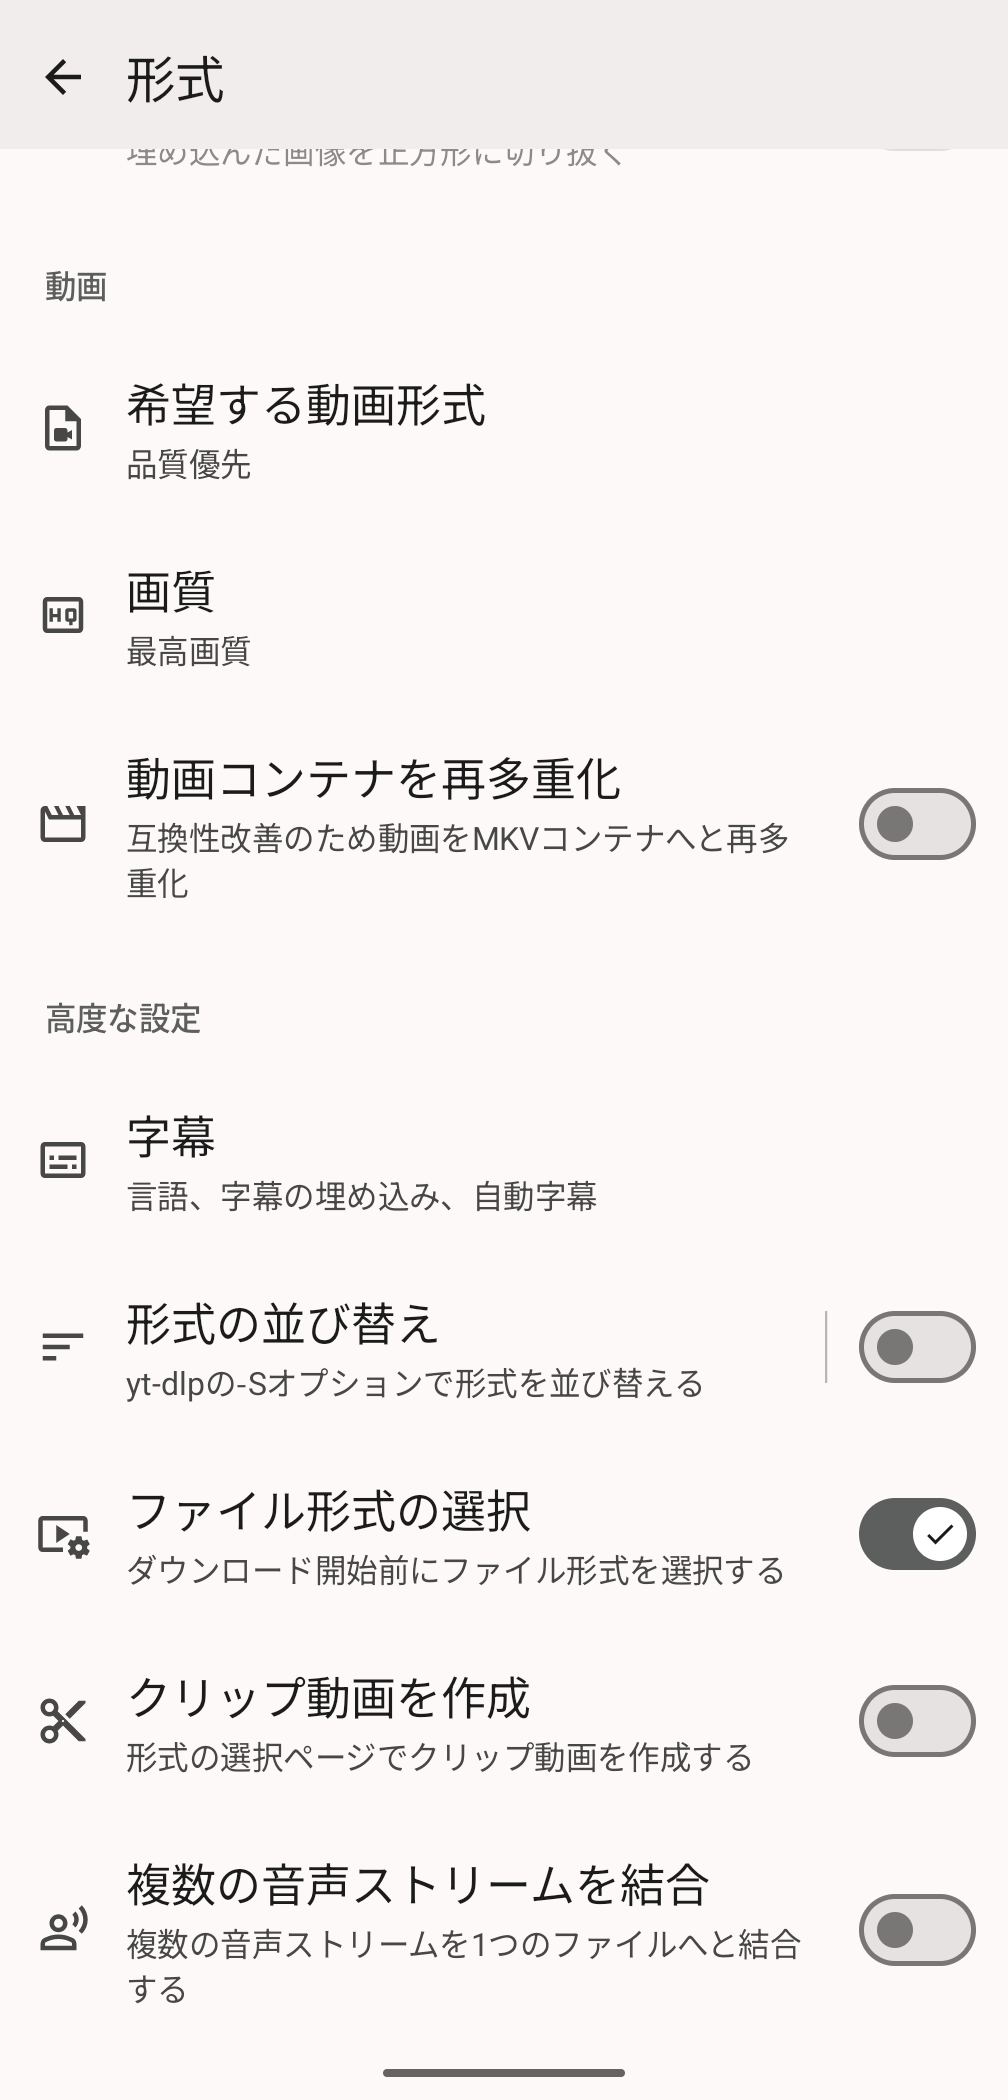Tap the ファイル形式の選択 title text

point(329,1512)
